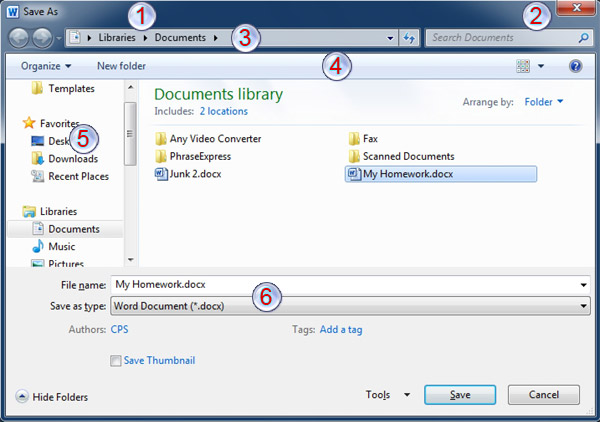600x422 pixels.
Task: Expand the Arrange by Folder dropdown
Action: click(x=545, y=101)
